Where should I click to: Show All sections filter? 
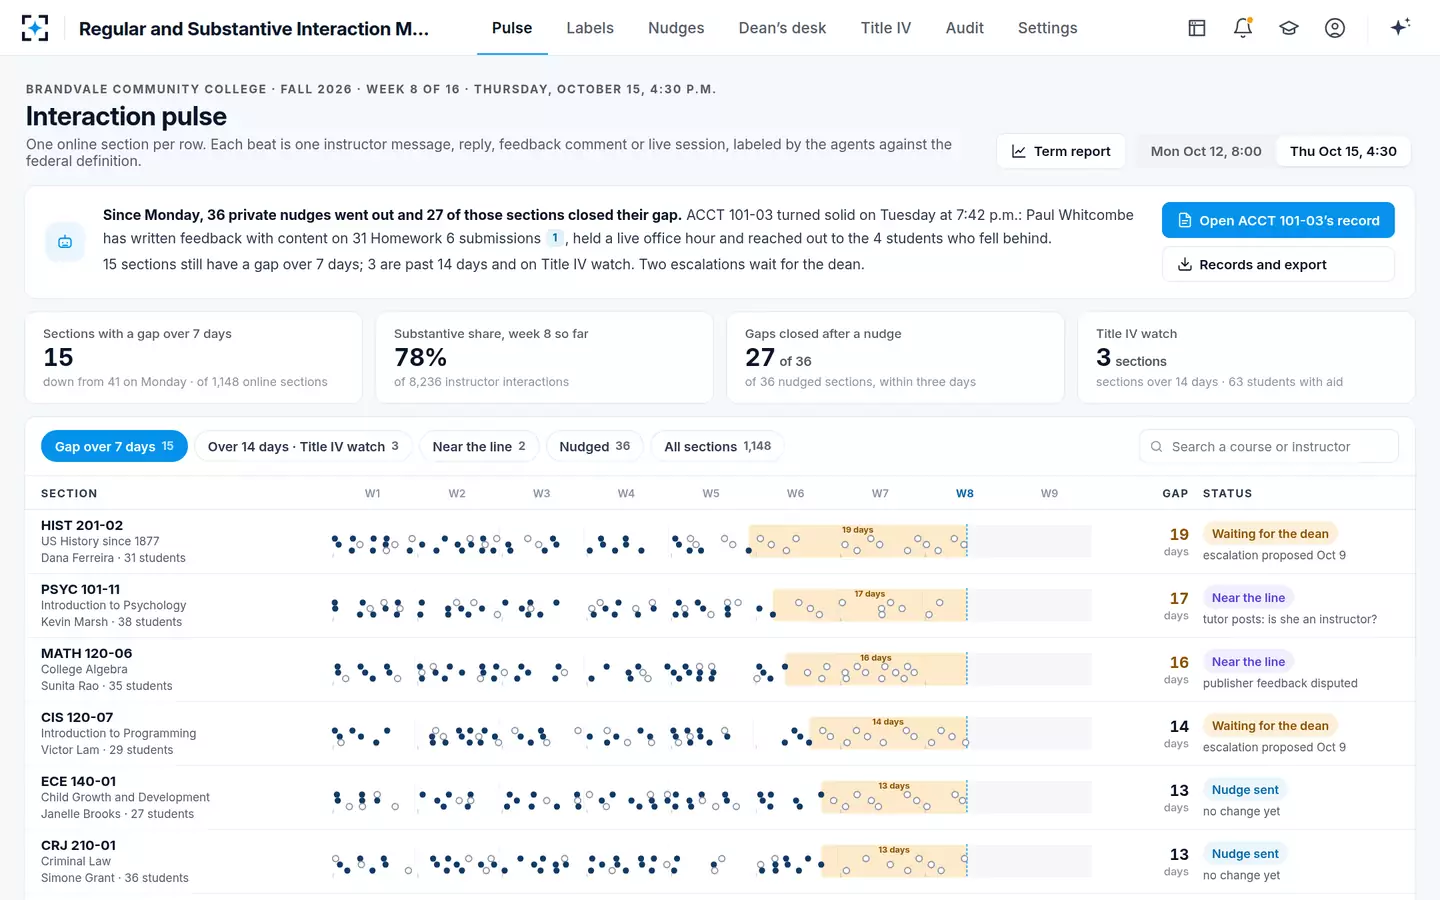pyautogui.click(x=718, y=446)
